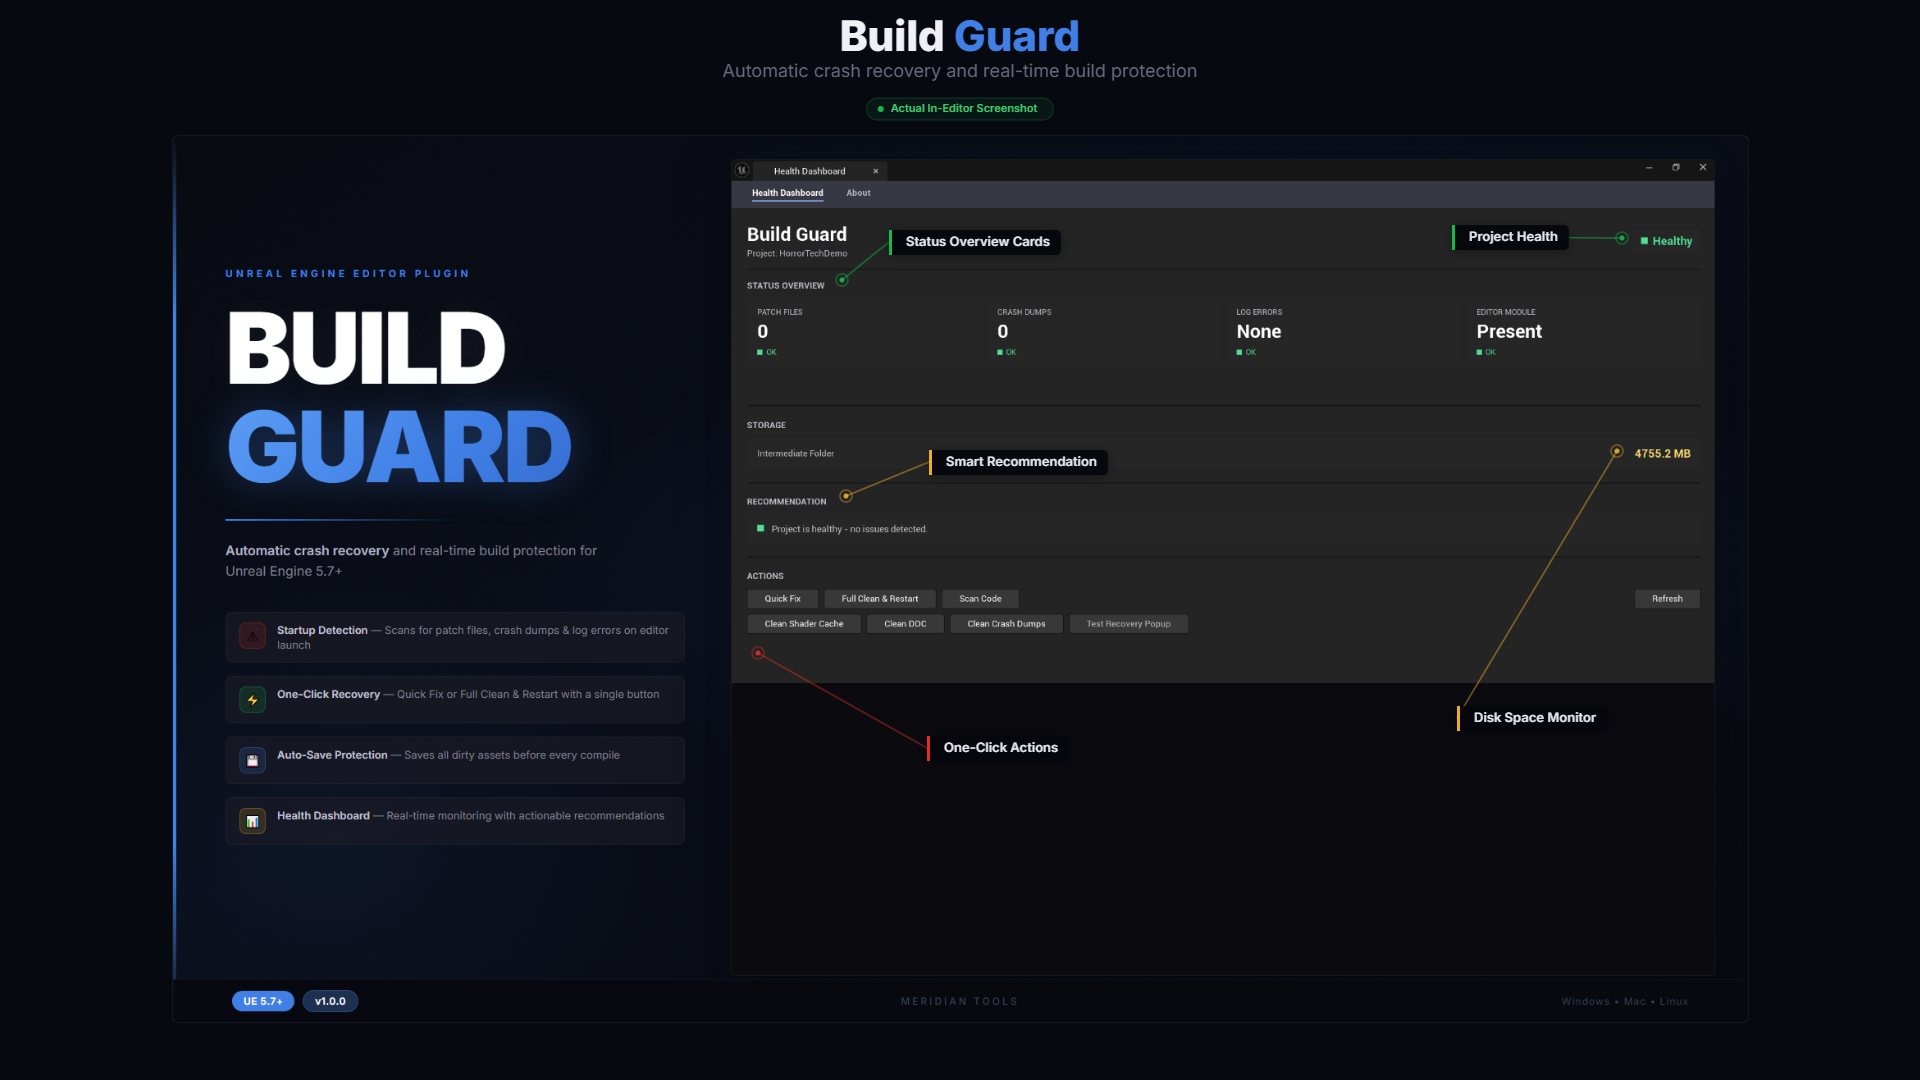
Task: Click the v1.0.0 version badge
Action: 330,1001
